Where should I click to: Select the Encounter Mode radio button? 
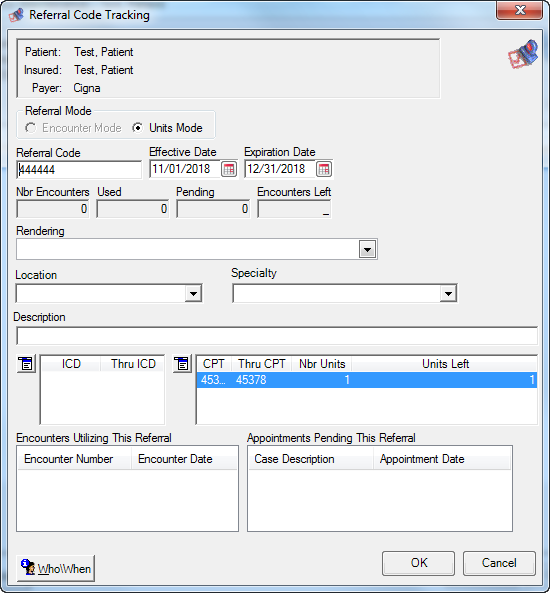31,128
